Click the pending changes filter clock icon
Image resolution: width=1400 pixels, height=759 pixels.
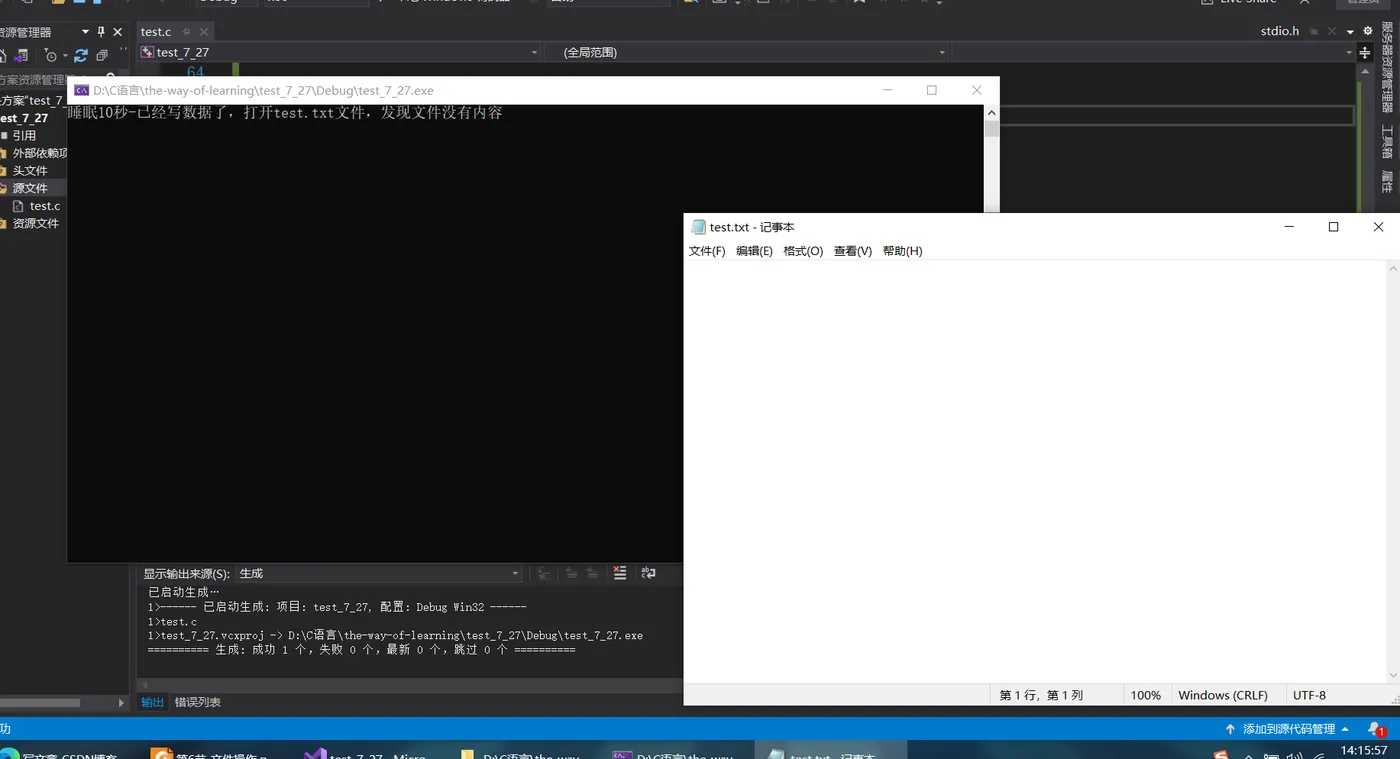click(x=50, y=56)
